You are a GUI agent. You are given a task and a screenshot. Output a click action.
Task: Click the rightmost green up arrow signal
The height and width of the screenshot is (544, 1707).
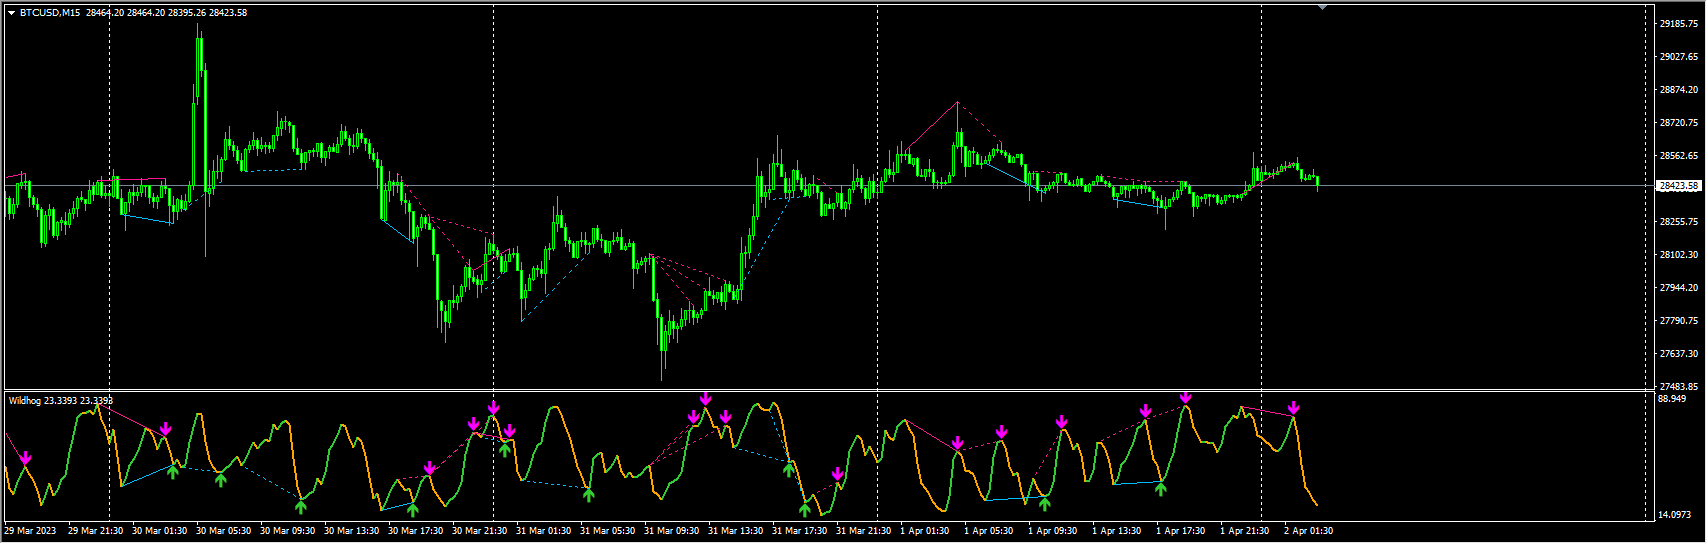pyautogui.click(x=1160, y=489)
